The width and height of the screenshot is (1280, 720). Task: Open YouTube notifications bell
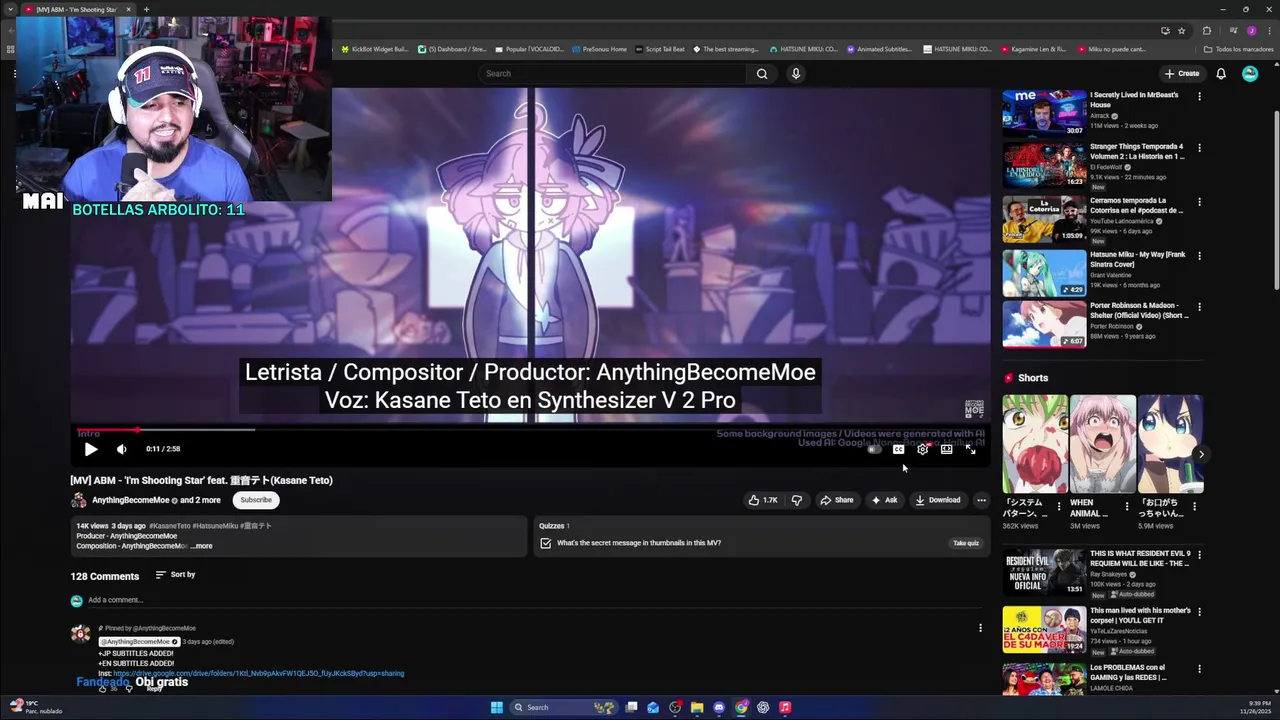pos(1221,73)
